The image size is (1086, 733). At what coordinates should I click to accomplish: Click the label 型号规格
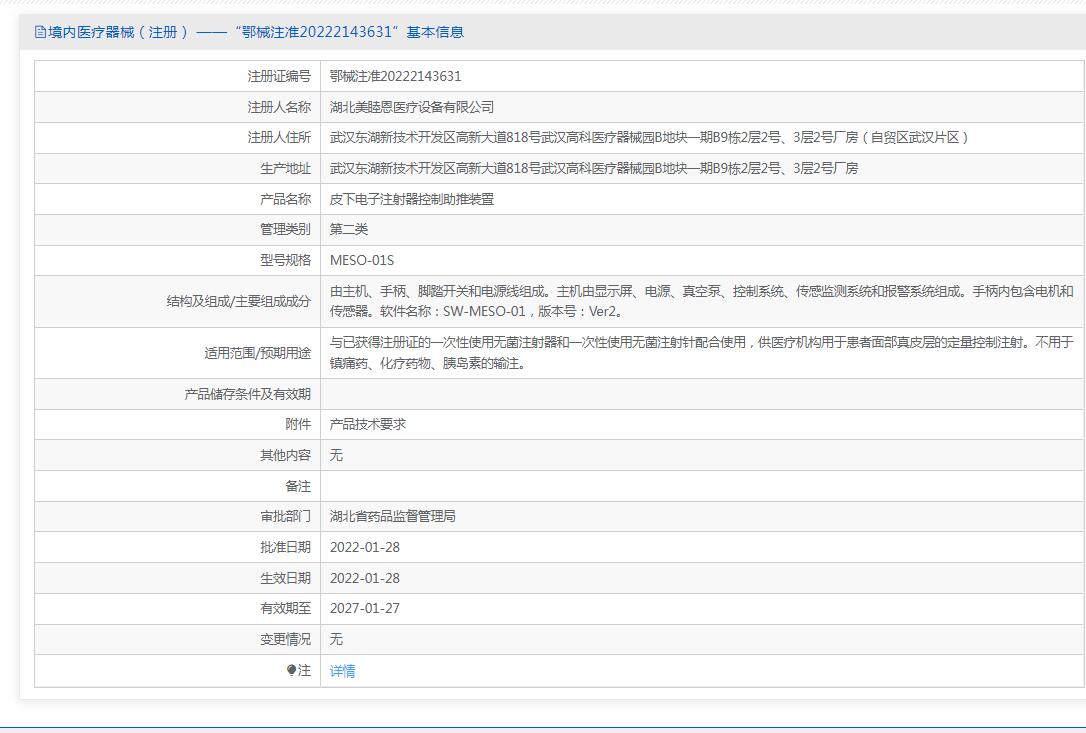(285, 260)
